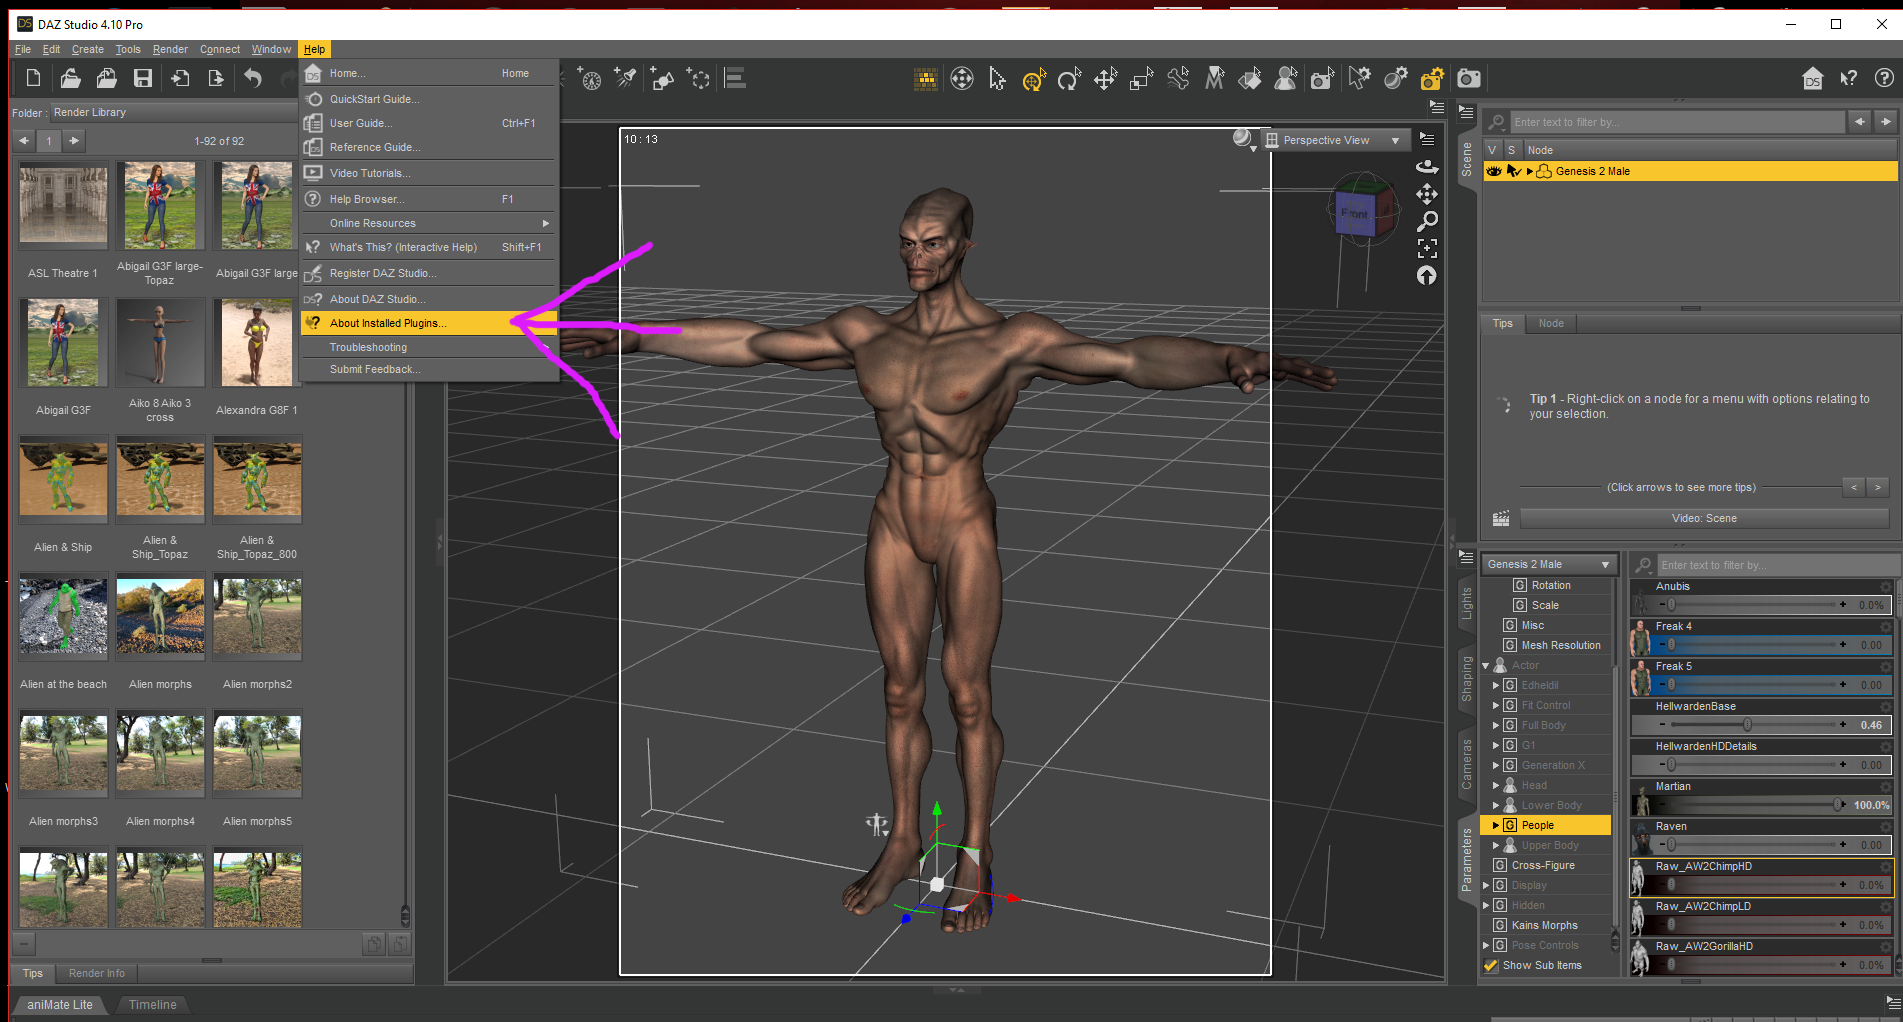Activate the What's This help pointer icon

(x=1849, y=78)
